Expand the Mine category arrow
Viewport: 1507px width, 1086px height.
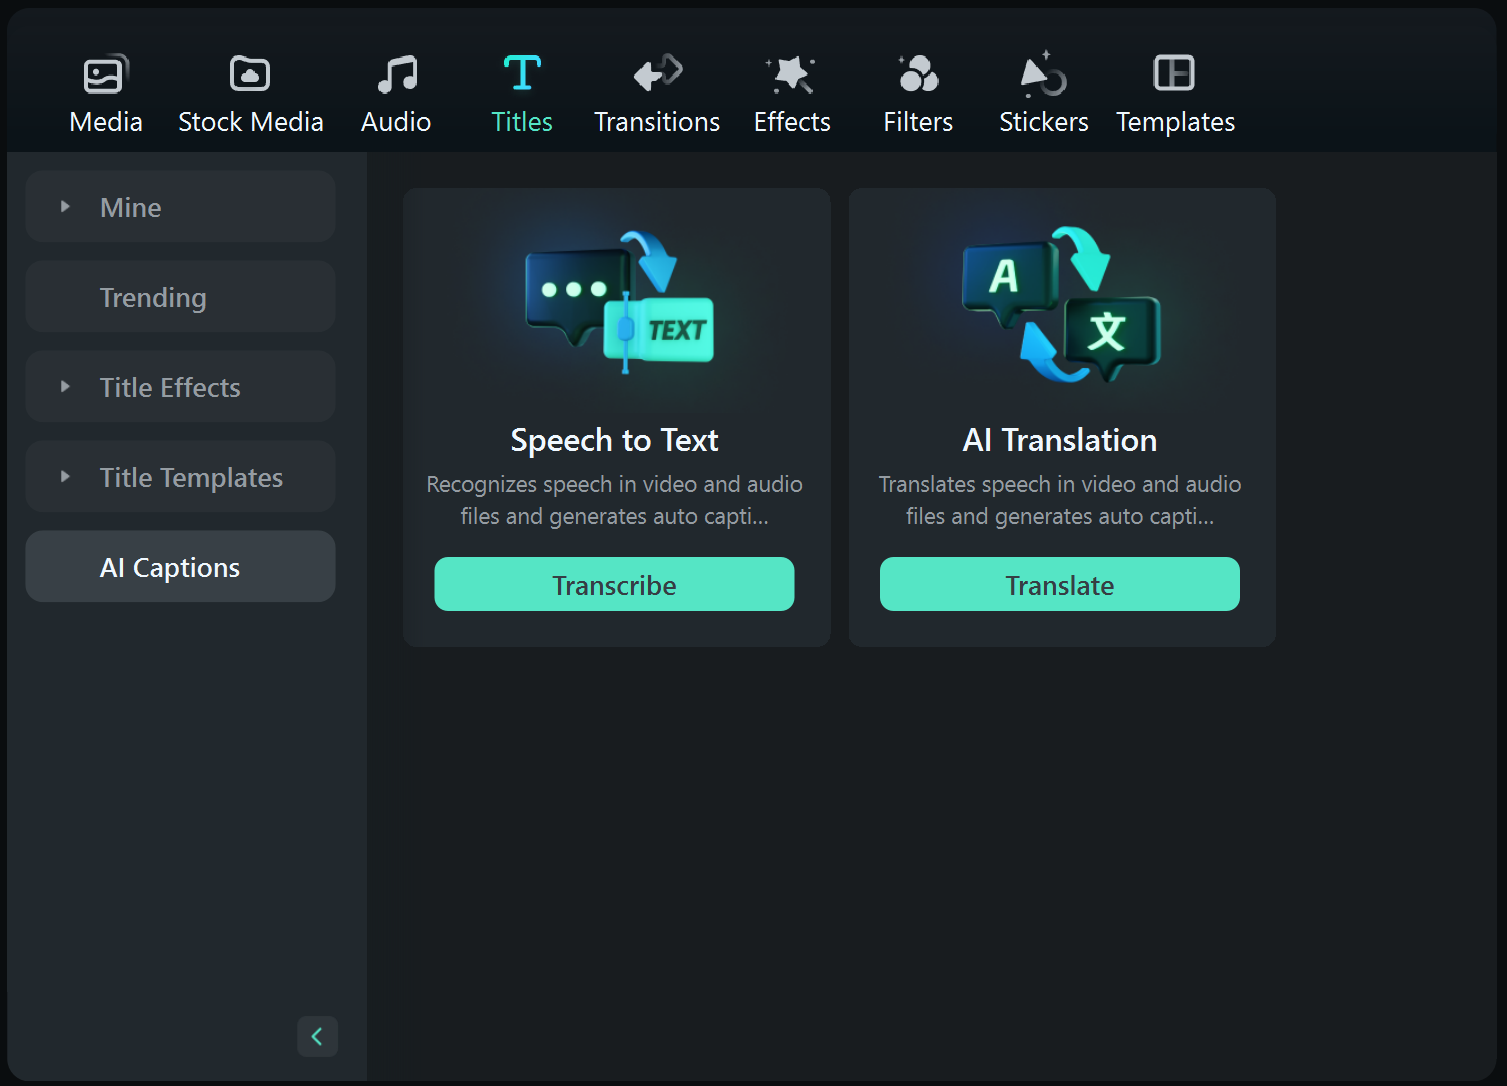coord(65,207)
